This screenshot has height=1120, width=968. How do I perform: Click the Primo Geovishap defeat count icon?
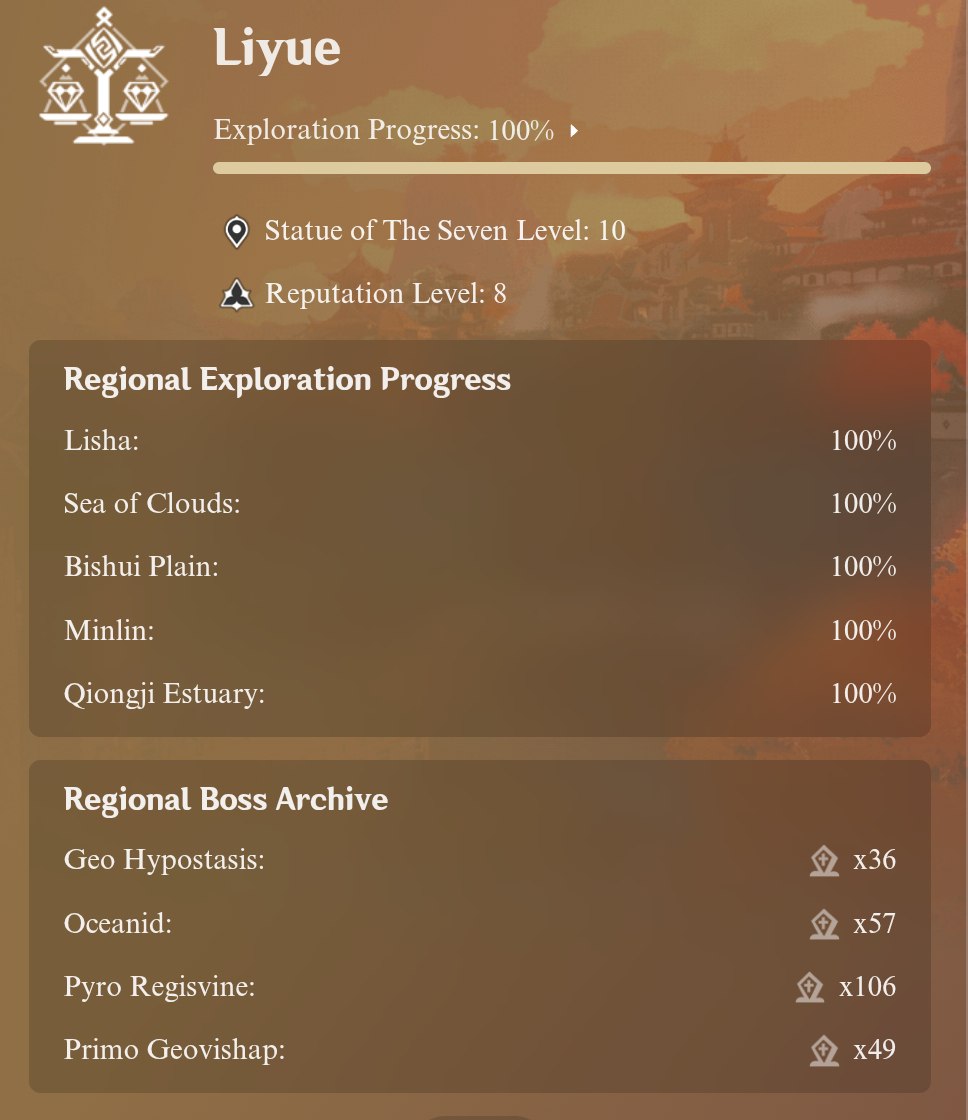pos(824,1051)
